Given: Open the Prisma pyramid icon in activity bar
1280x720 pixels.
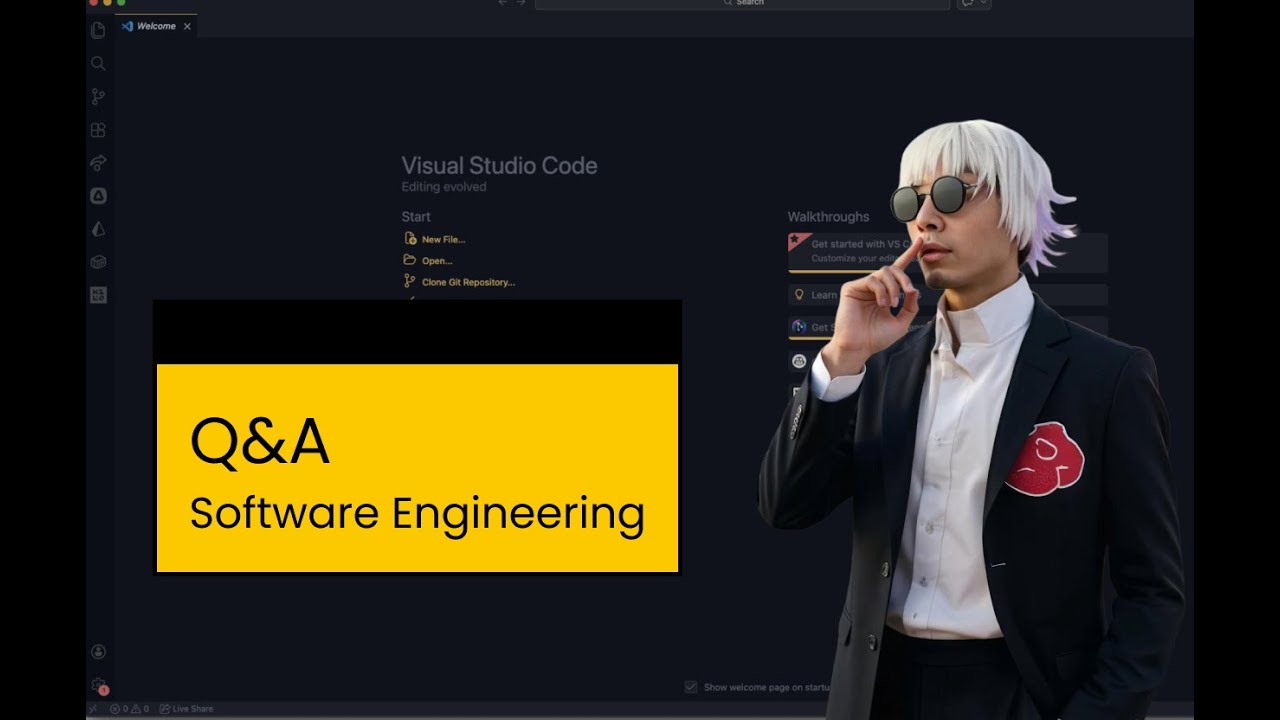Looking at the screenshot, I should 98,229.
